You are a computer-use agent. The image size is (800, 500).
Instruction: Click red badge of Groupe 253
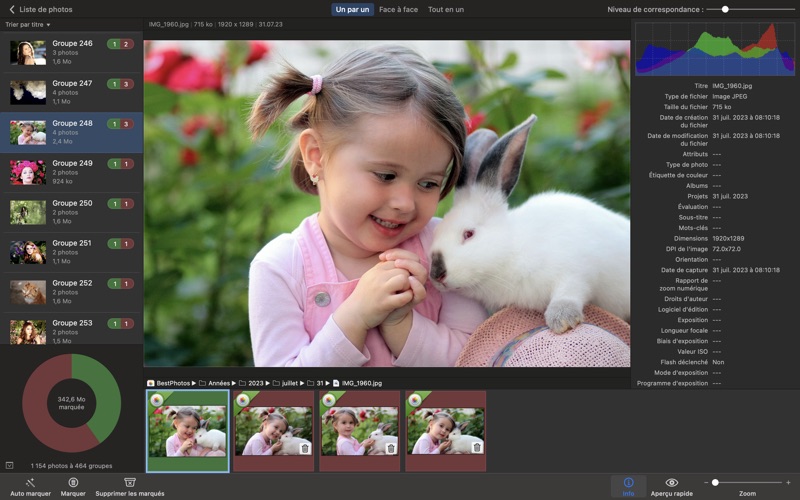[x=127, y=323]
